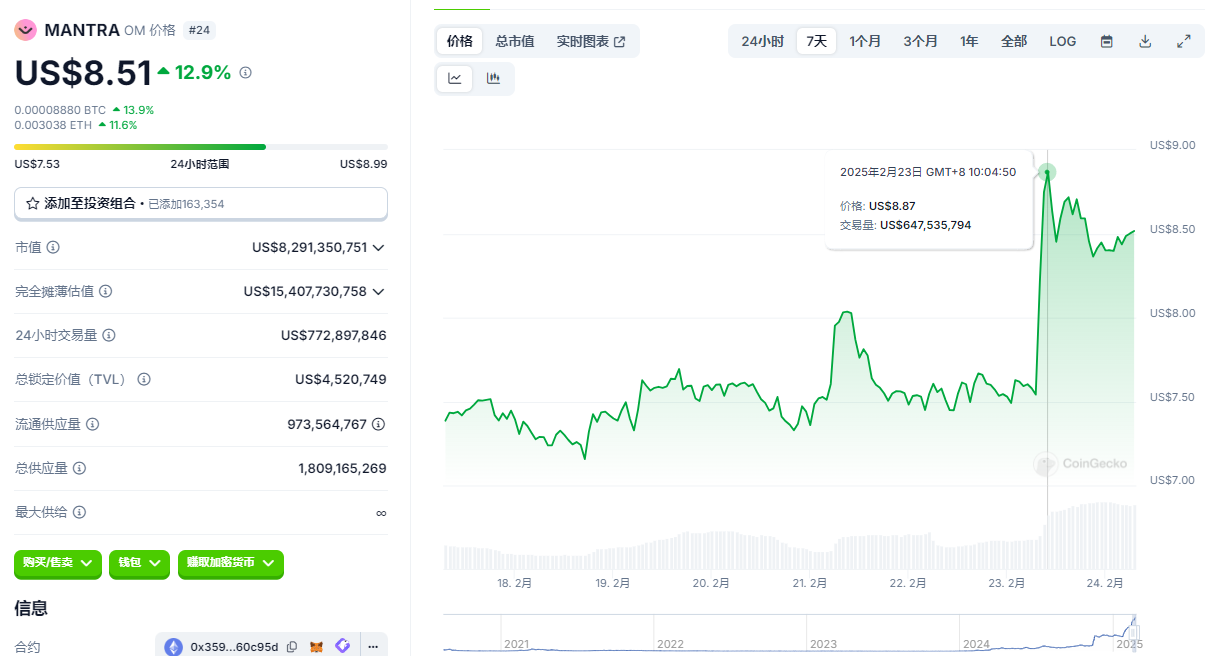This screenshot has height=656, width=1210.
Task: Select the line chart view icon
Action: [455, 79]
